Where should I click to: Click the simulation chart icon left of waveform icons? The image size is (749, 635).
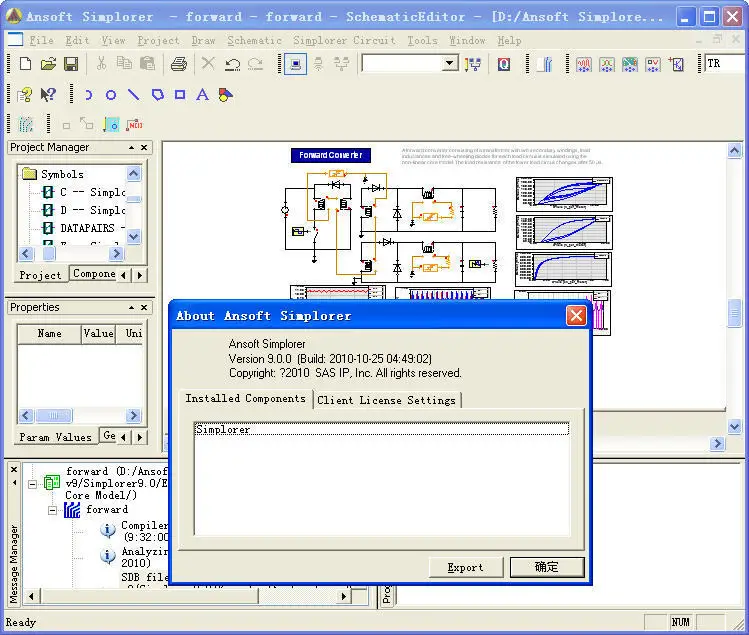click(x=545, y=64)
